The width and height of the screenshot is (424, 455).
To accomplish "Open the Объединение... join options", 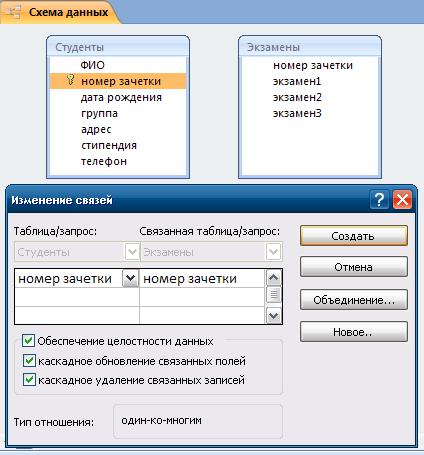I will [354, 300].
